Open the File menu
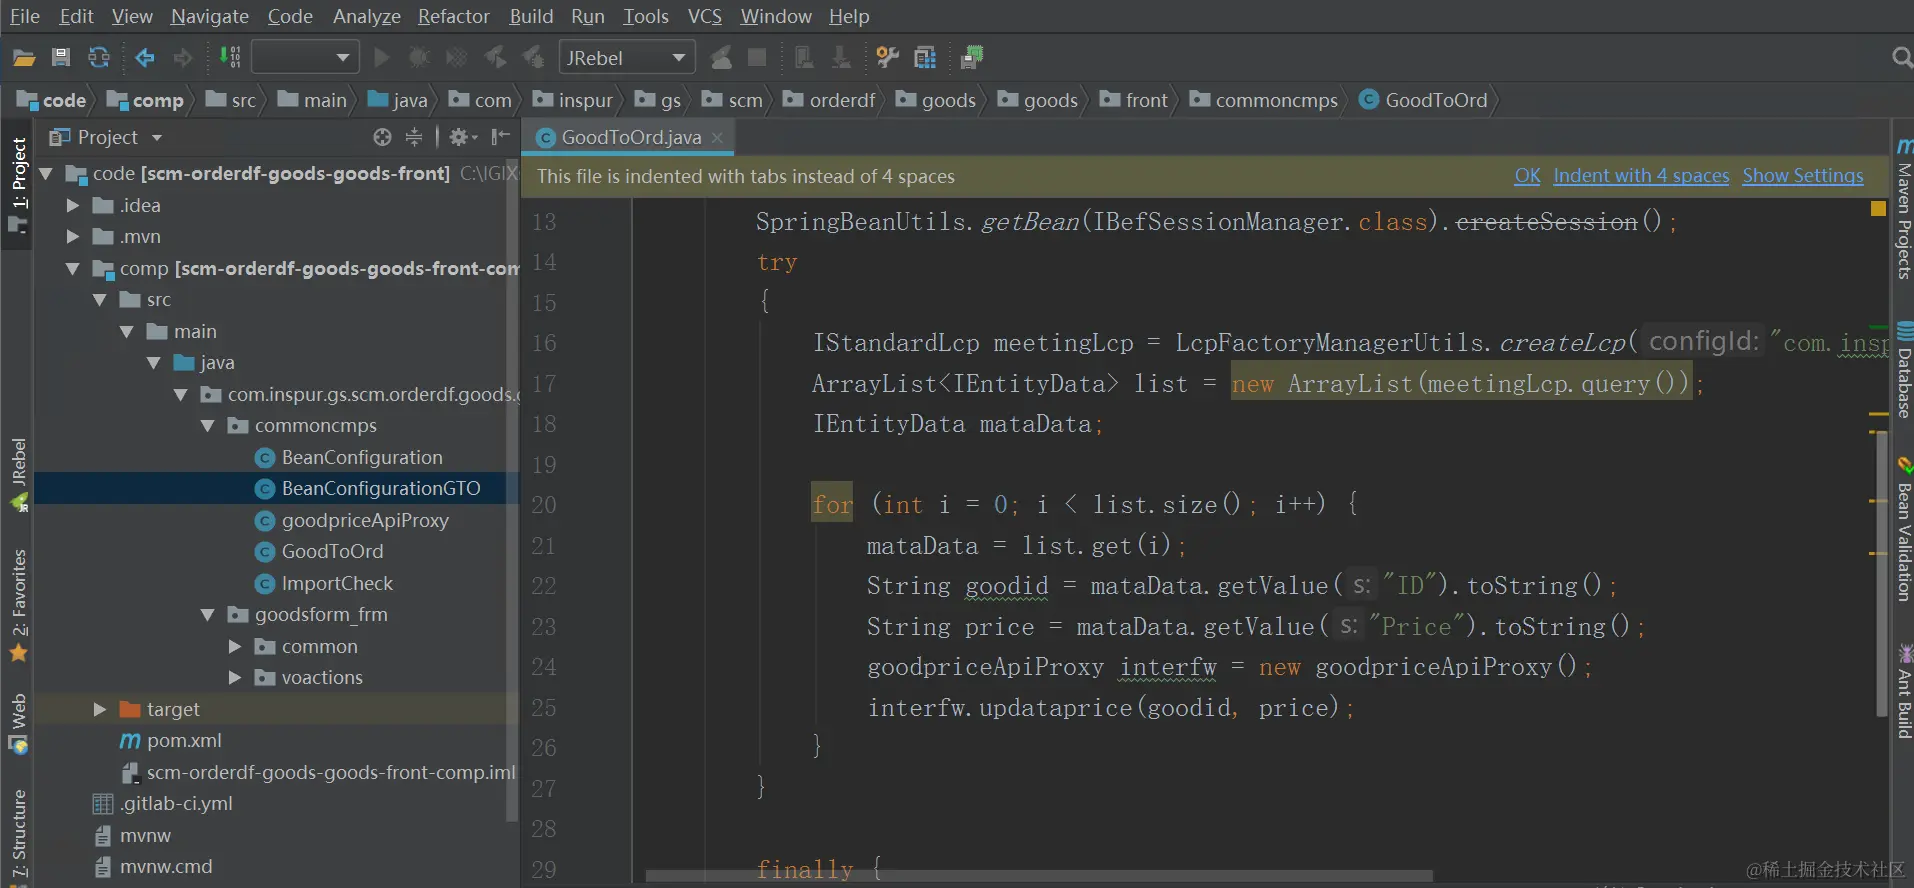This screenshot has width=1914, height=888. click(x=25, y=16)
